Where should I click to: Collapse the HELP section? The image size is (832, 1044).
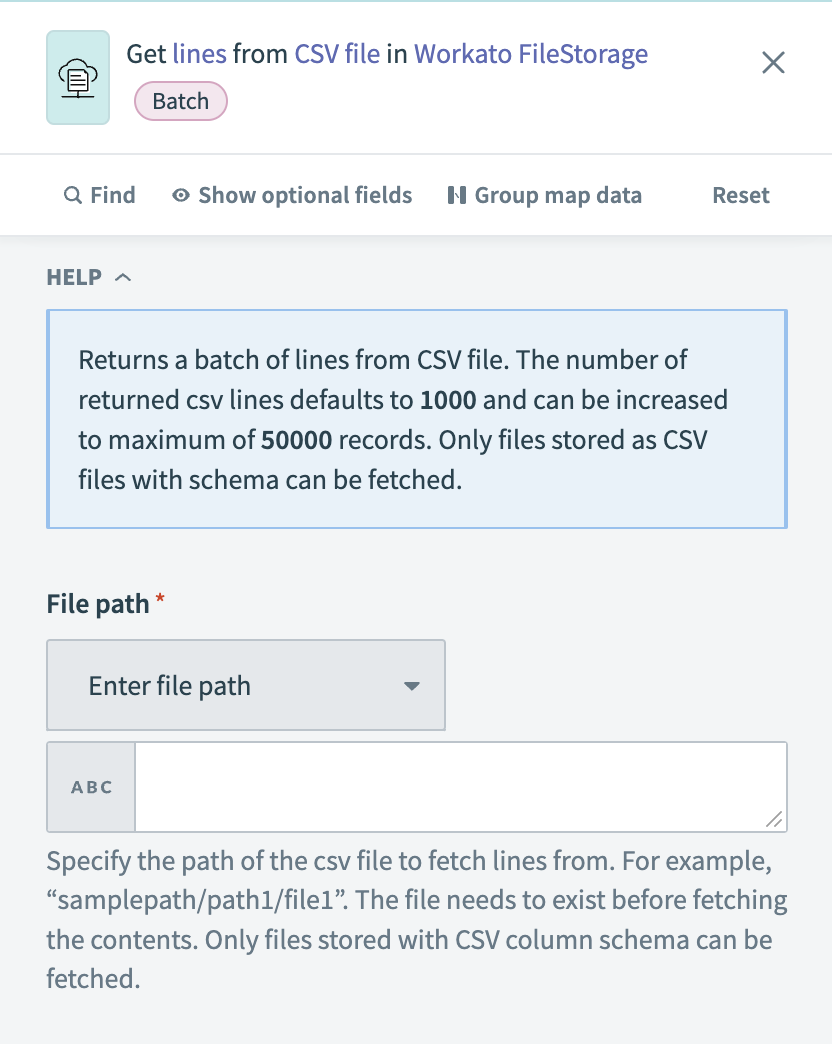click(x=124, y=277)
